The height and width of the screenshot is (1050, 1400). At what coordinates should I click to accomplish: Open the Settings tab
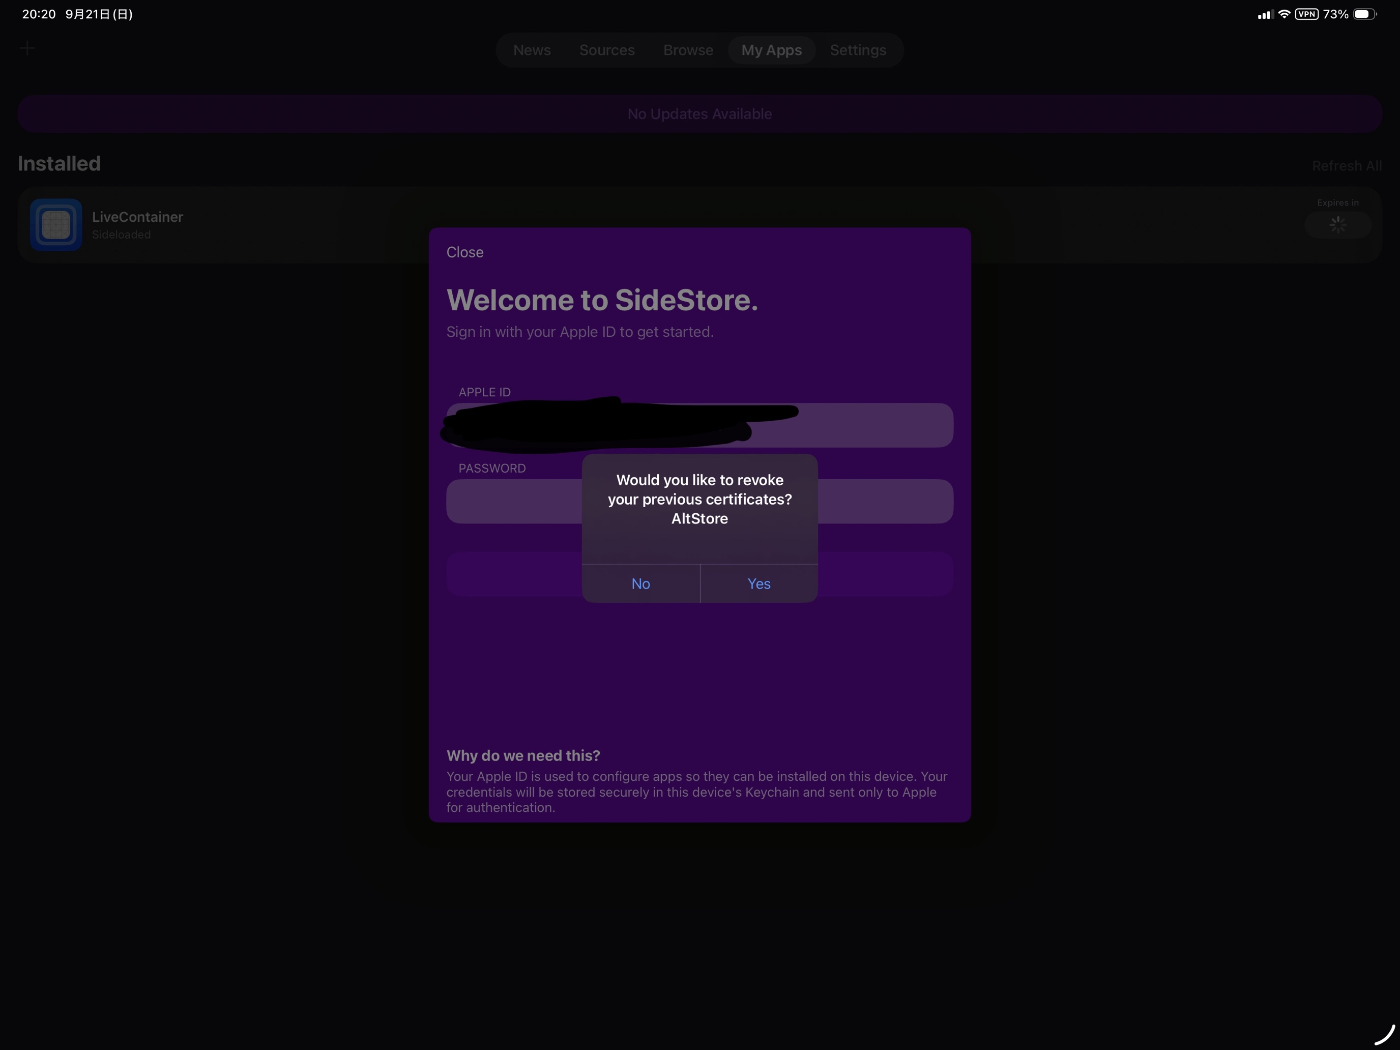click(858, 50)
